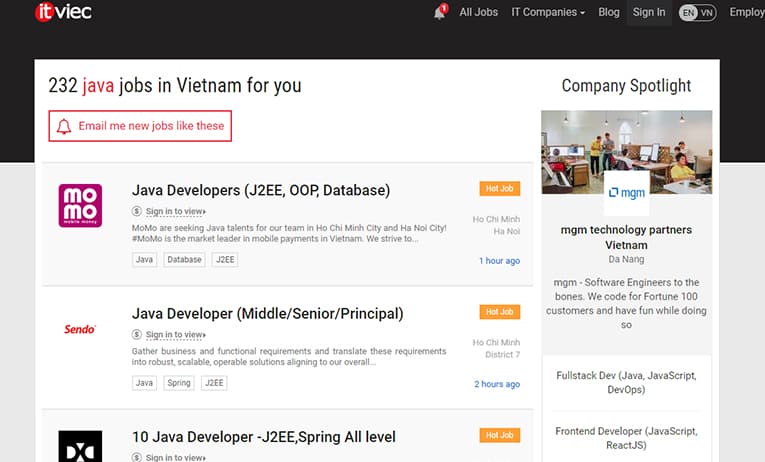
Task: Click the Java tag on MoMo job
Action: pos(144,260)
